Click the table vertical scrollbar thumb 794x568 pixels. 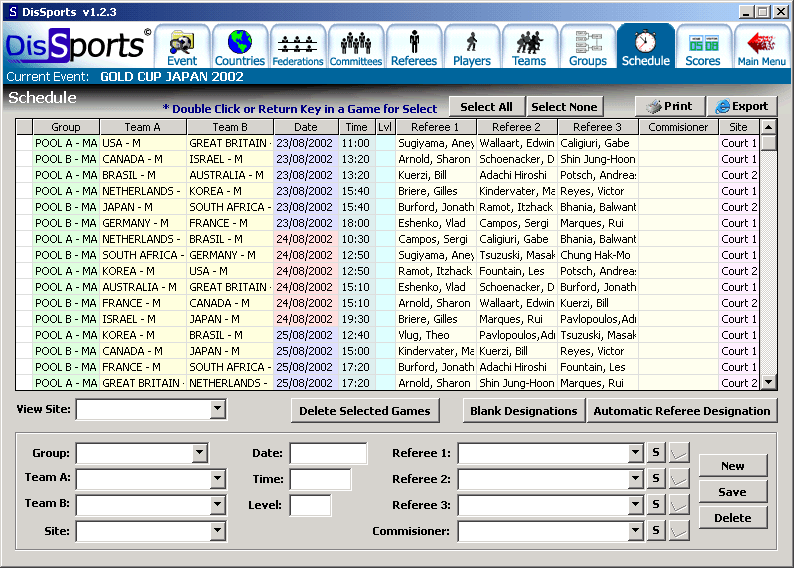coord(769,142)
